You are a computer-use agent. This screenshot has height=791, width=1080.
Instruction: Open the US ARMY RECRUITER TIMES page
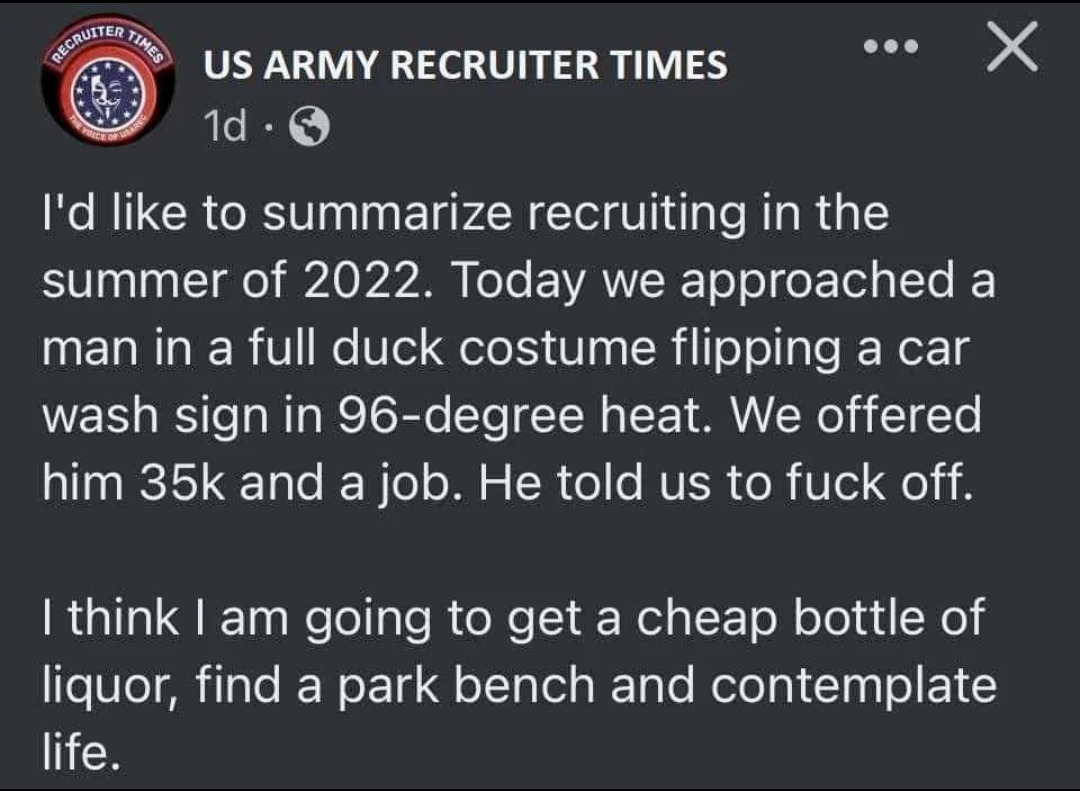466,65
